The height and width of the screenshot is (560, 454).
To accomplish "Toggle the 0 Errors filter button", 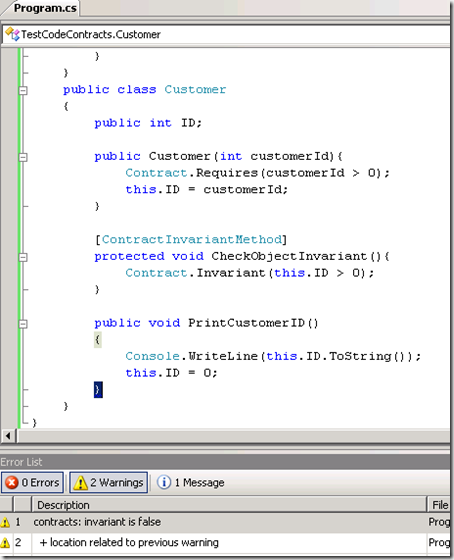I will (x=33, y=482).
